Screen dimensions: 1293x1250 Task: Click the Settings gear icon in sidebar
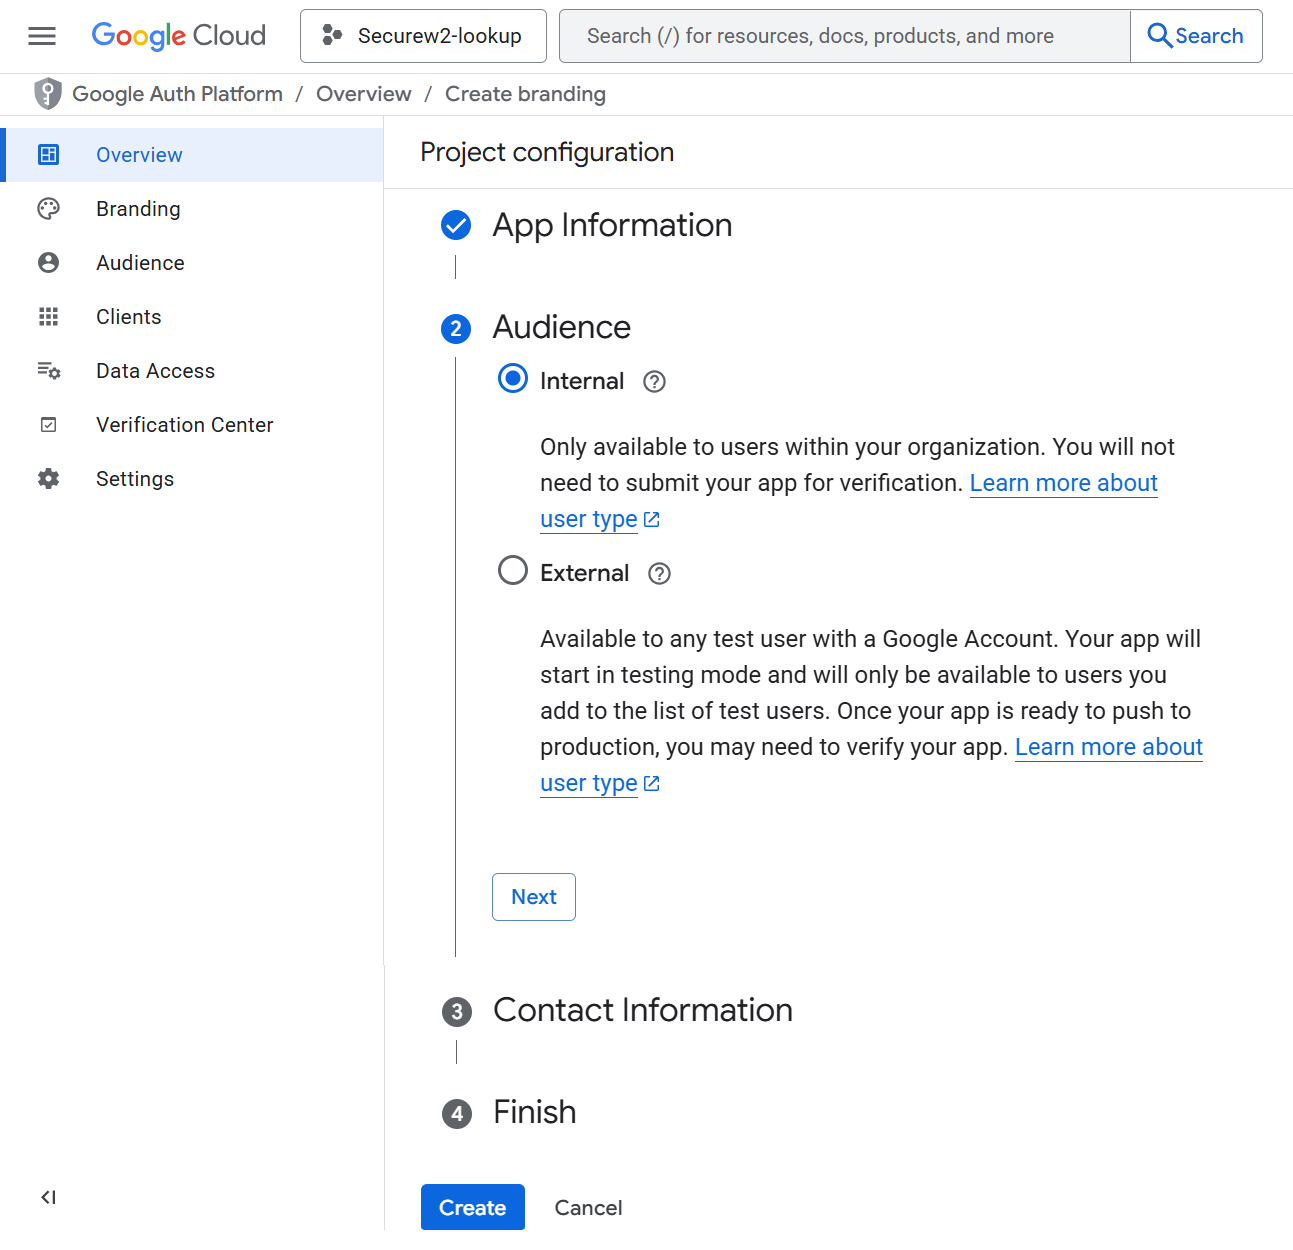point(48,479)
